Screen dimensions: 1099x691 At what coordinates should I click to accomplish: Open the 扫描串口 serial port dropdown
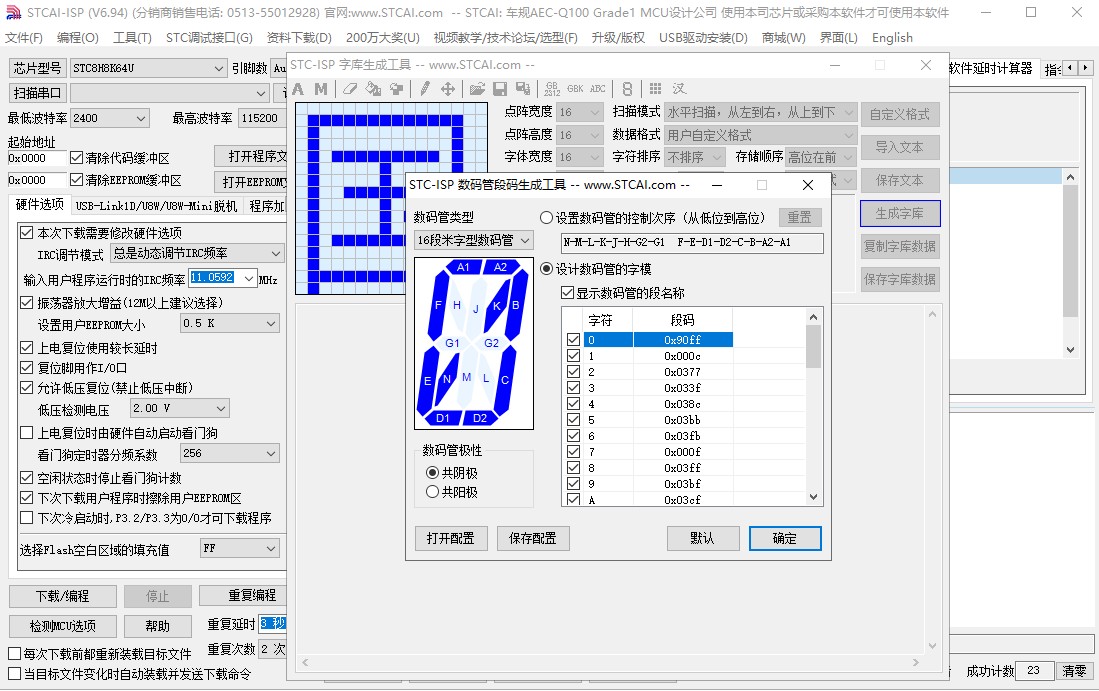[x=170, y=93]
